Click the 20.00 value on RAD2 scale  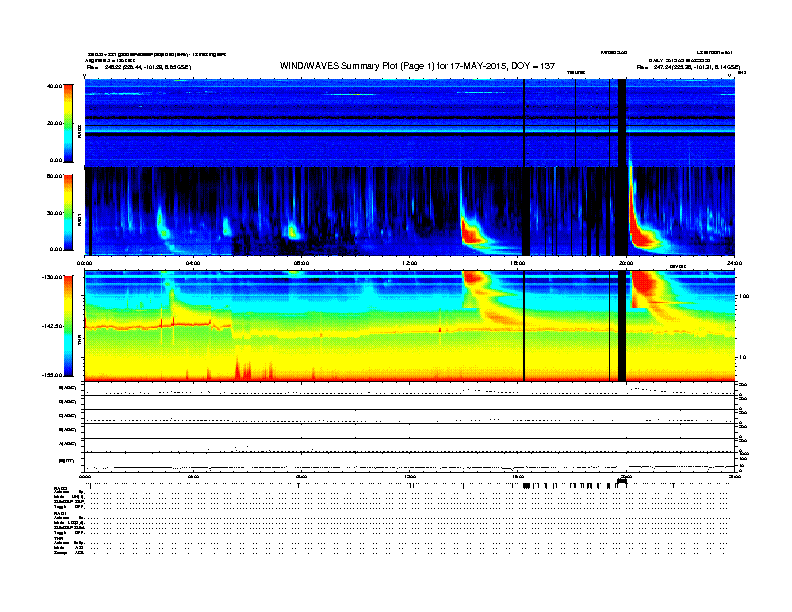[x=54, y=123]
